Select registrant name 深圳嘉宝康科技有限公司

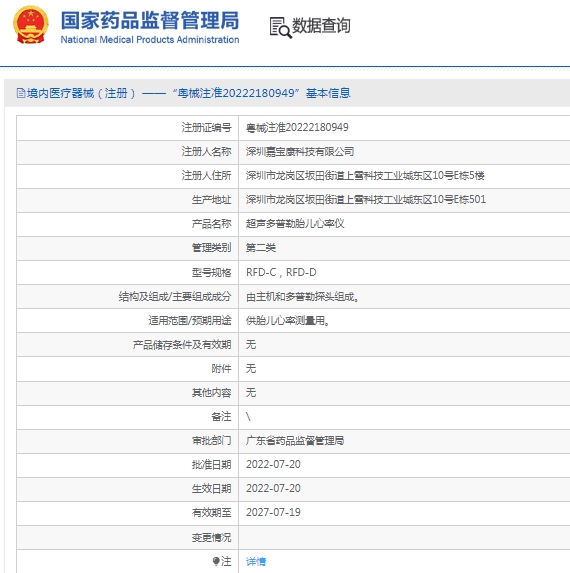point(300,151)
